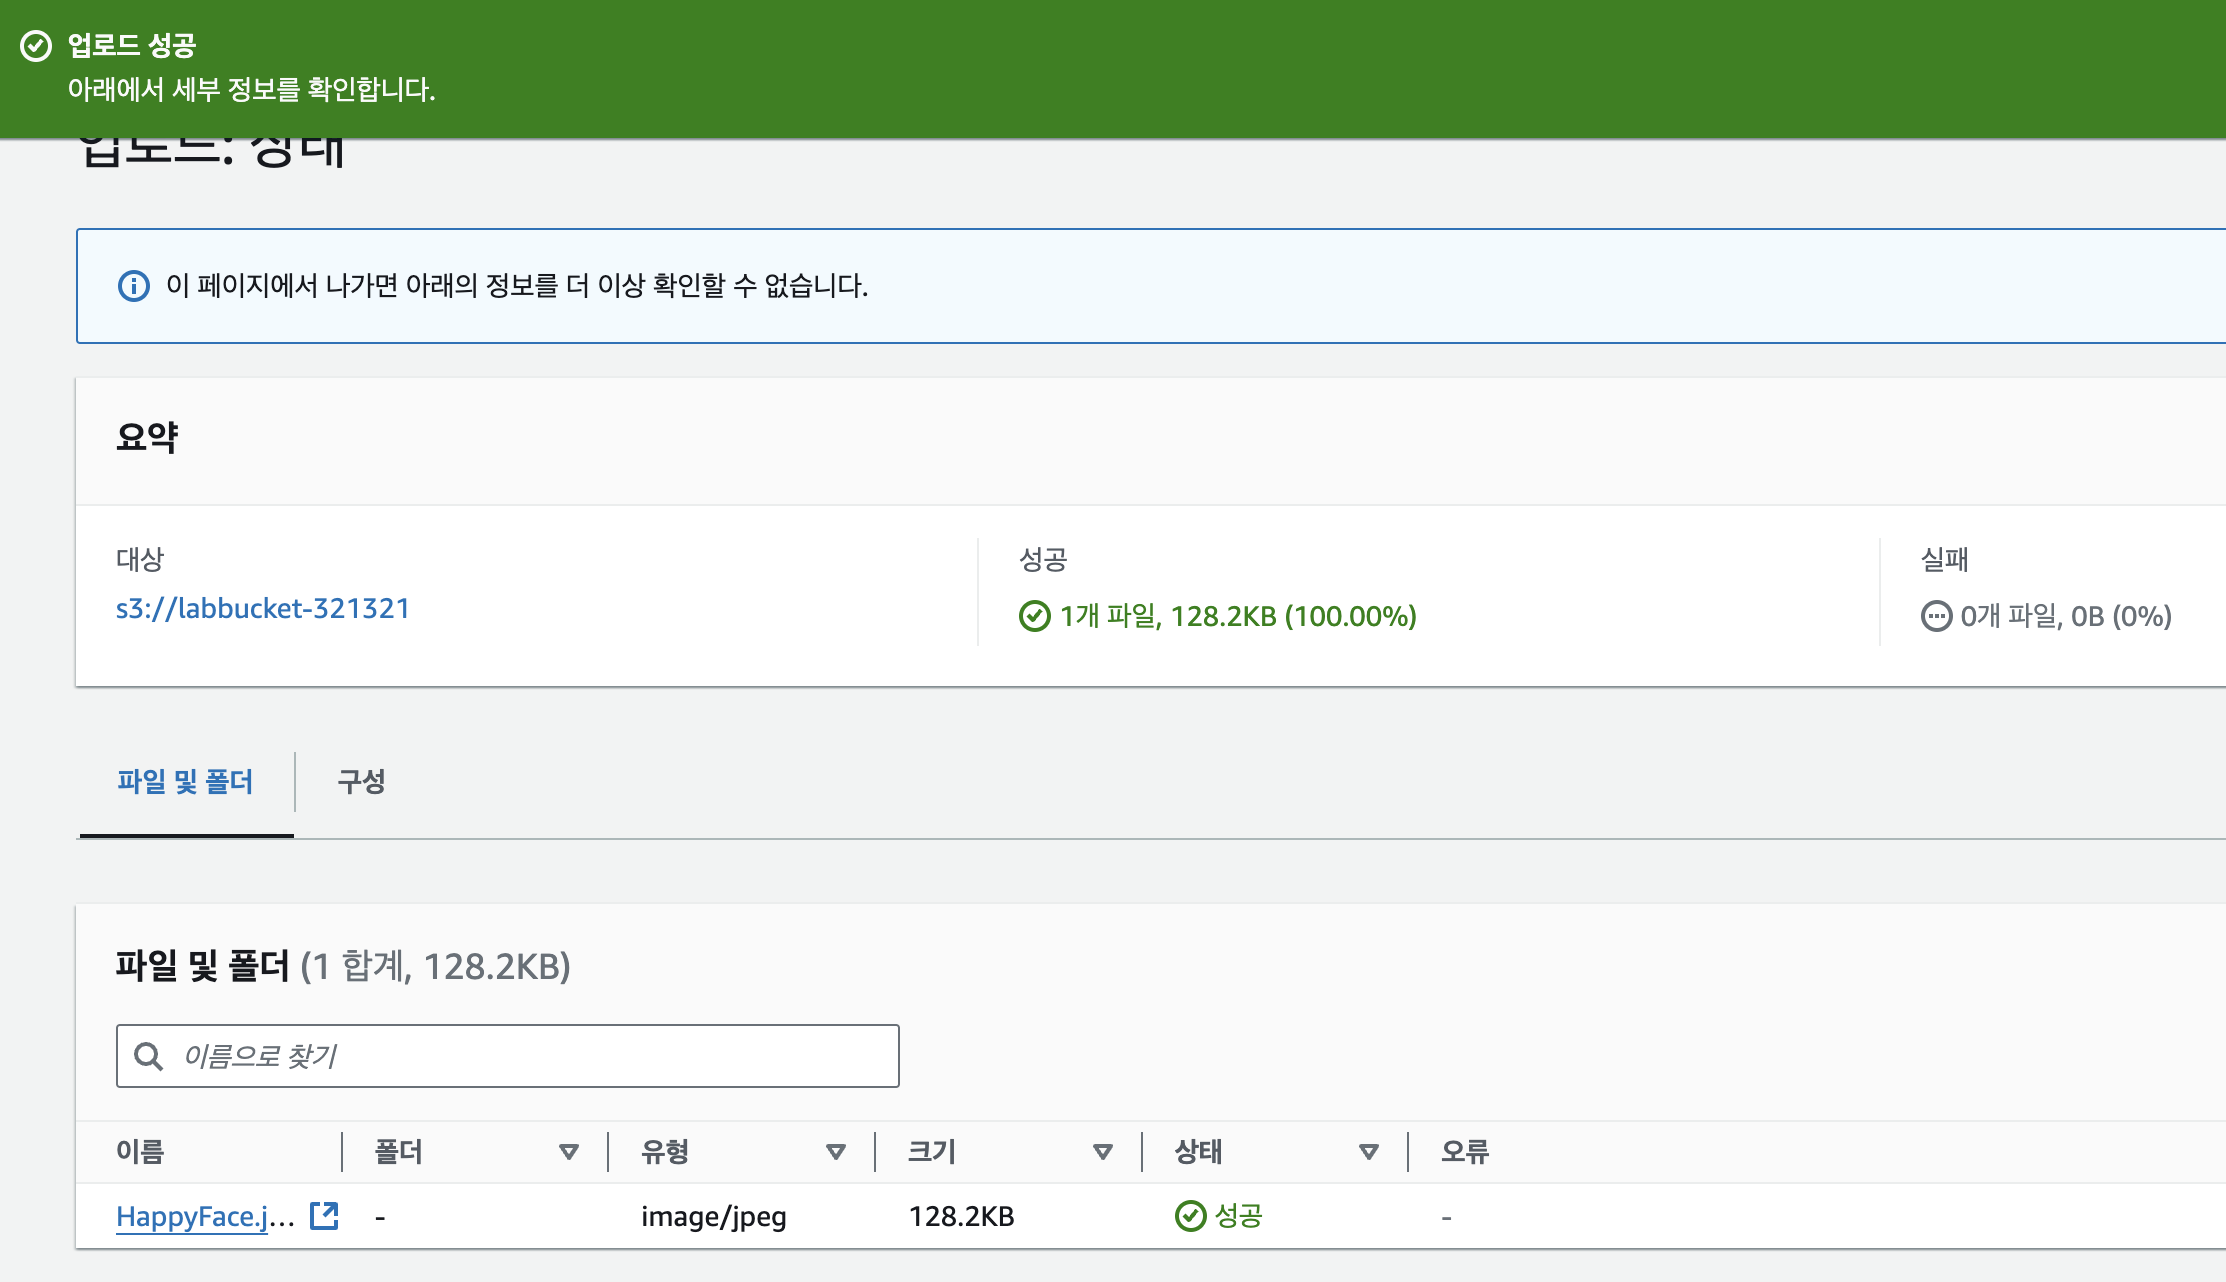Sort by 상태 column arrow
The image size is (2226, 1282).
point(1369,1152)
